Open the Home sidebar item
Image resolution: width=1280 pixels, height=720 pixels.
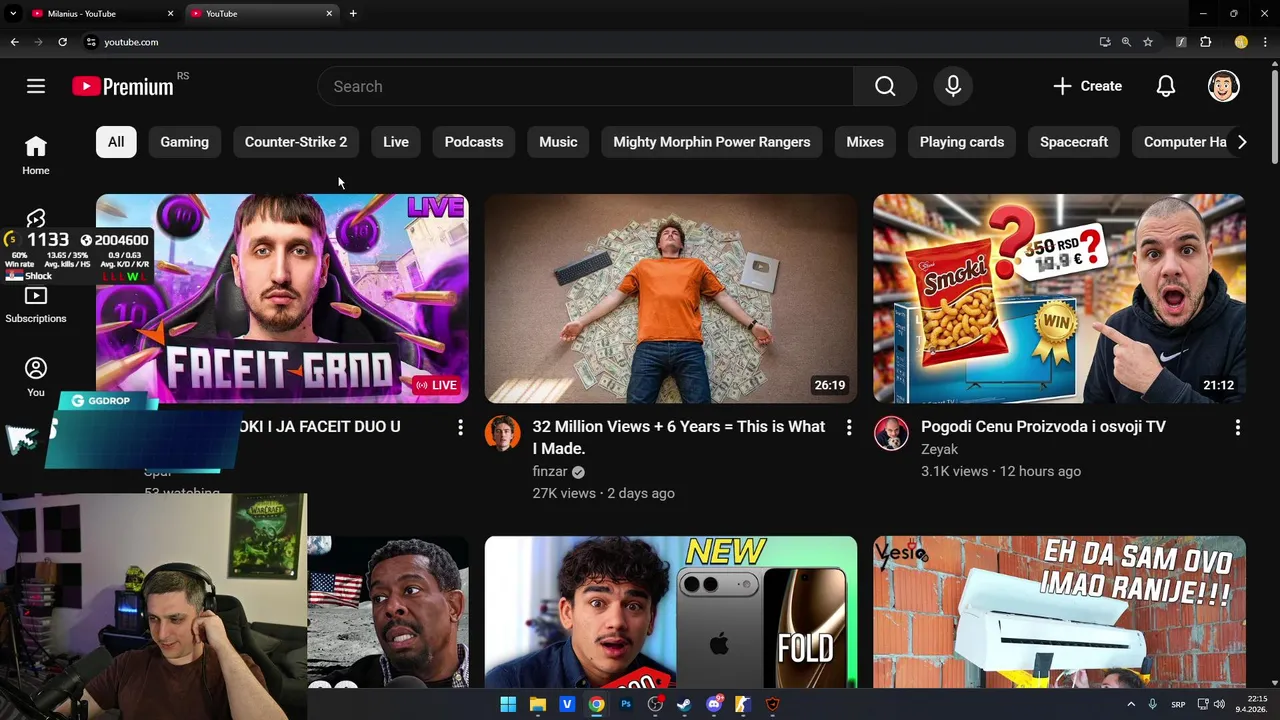point(36,155)
